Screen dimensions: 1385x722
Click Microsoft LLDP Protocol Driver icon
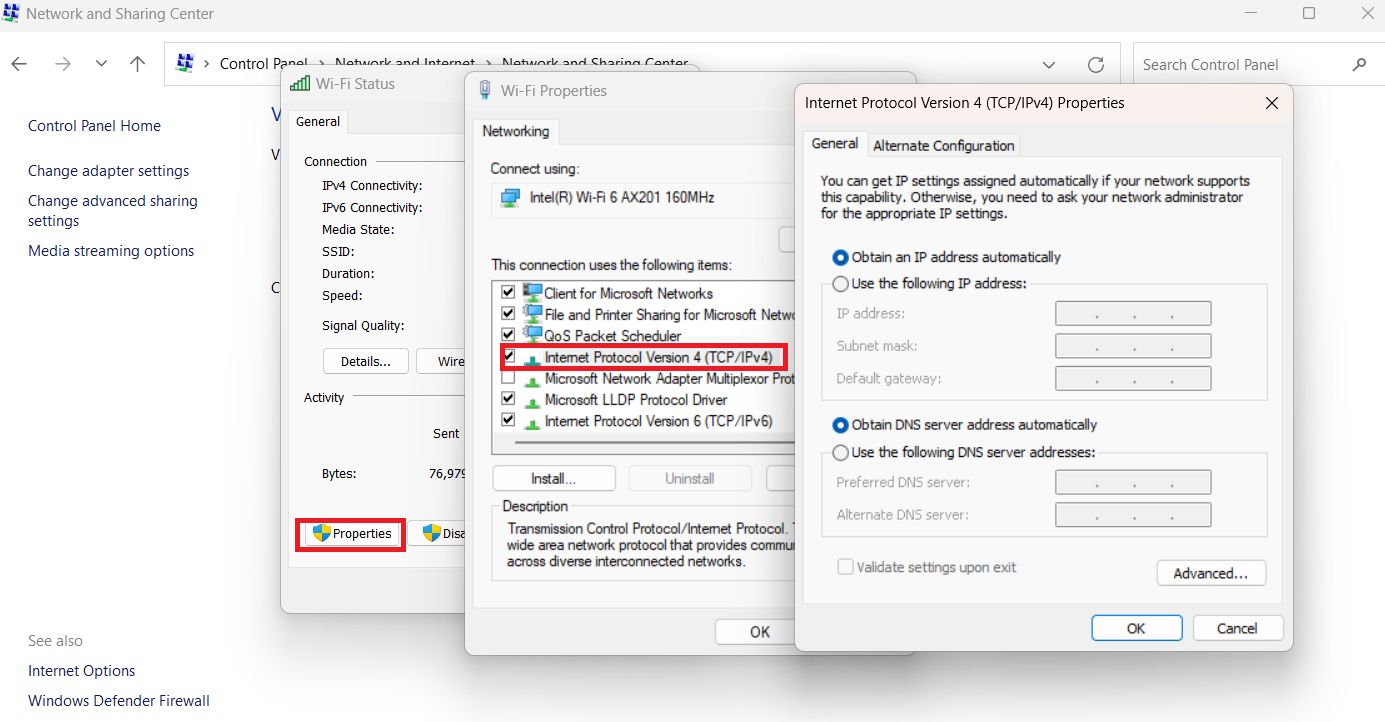[532, 401]
